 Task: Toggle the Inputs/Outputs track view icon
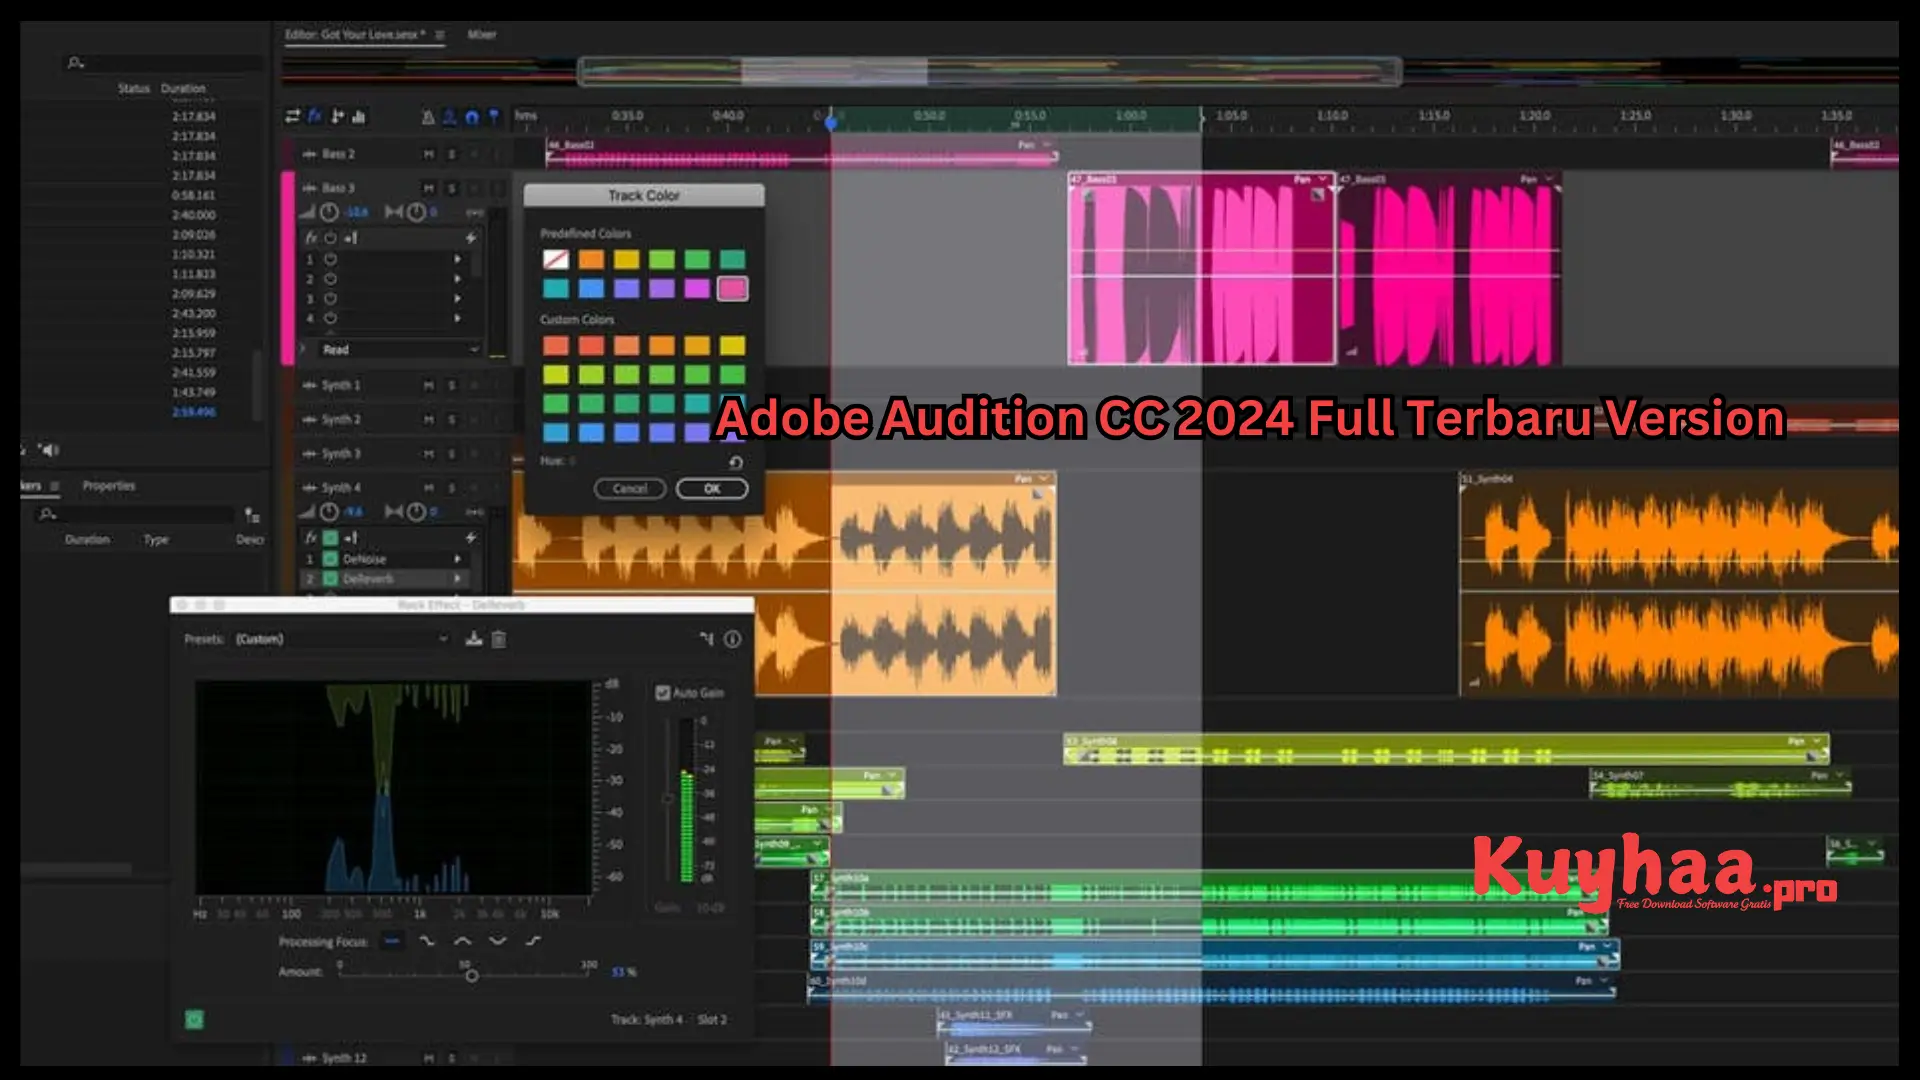point(292,117)
